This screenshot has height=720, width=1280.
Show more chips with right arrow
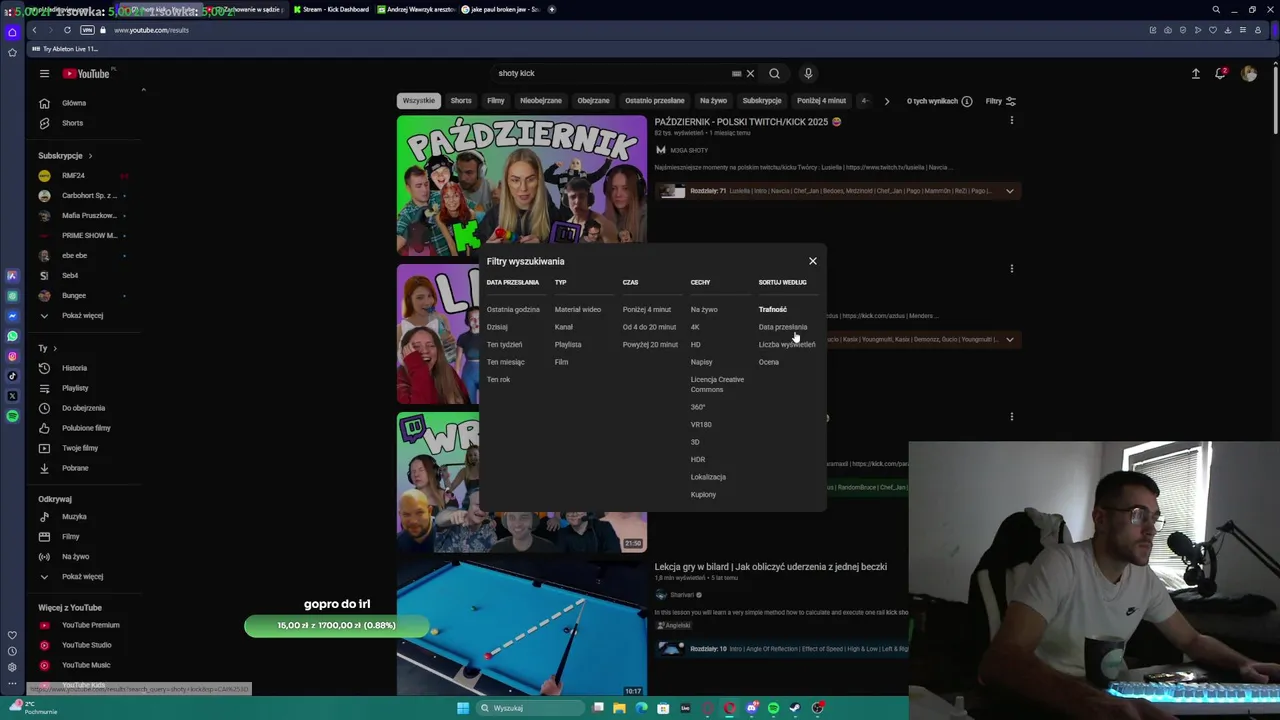(x=886, y=101)
